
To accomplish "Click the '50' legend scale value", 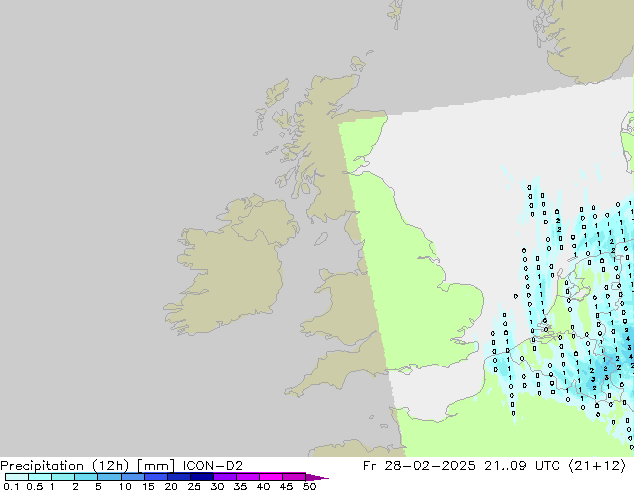I will (309, 486).
